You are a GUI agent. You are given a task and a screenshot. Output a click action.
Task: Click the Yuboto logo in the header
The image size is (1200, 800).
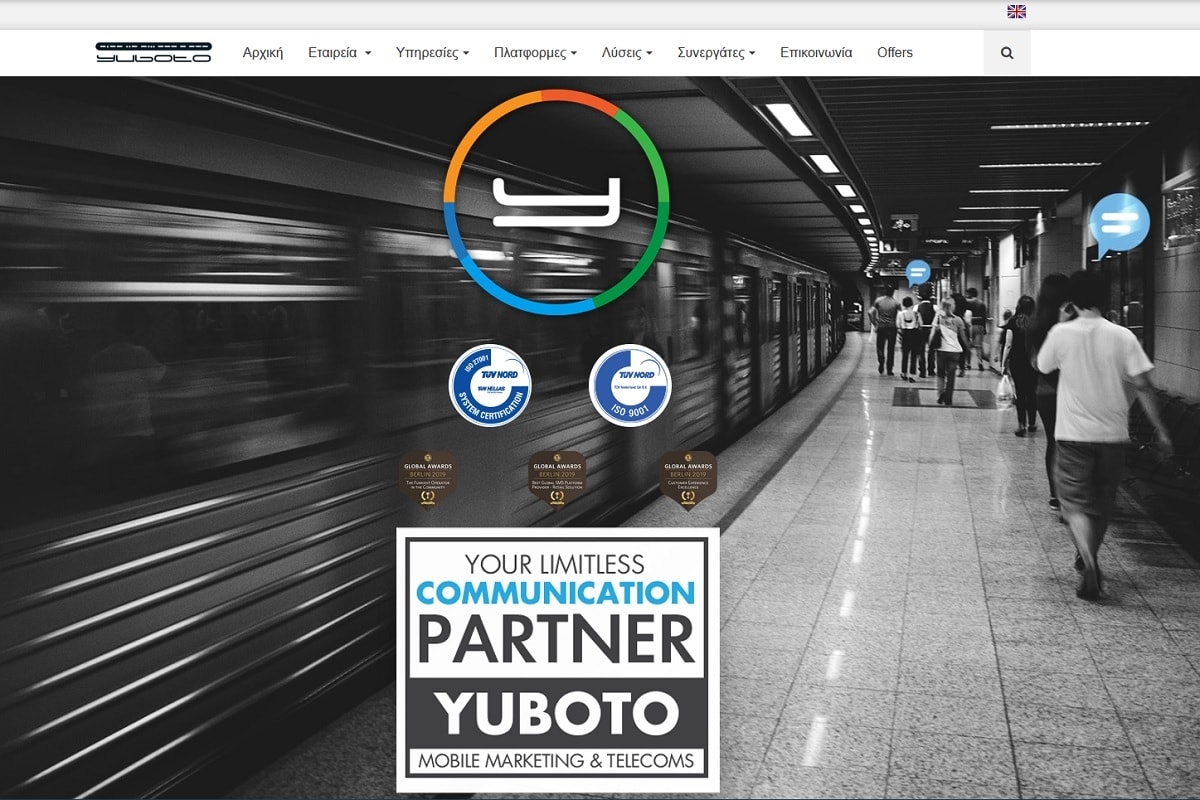[153, 53]
